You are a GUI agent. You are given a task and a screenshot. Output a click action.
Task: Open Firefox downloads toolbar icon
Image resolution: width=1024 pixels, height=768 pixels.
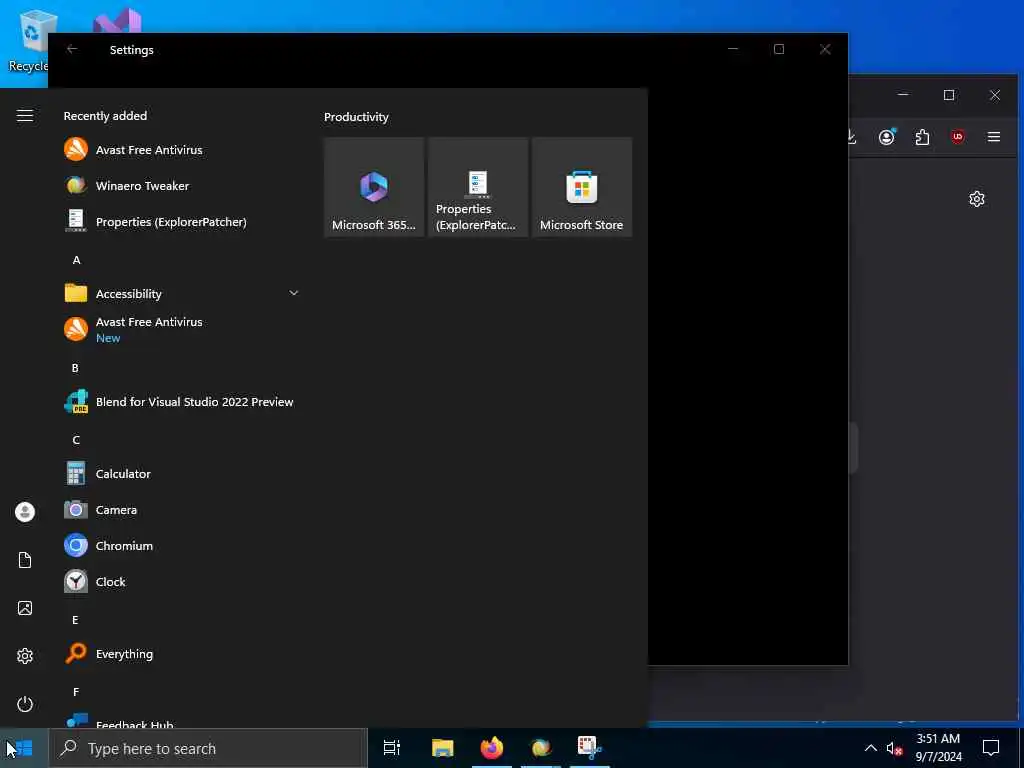click(851, 136)
